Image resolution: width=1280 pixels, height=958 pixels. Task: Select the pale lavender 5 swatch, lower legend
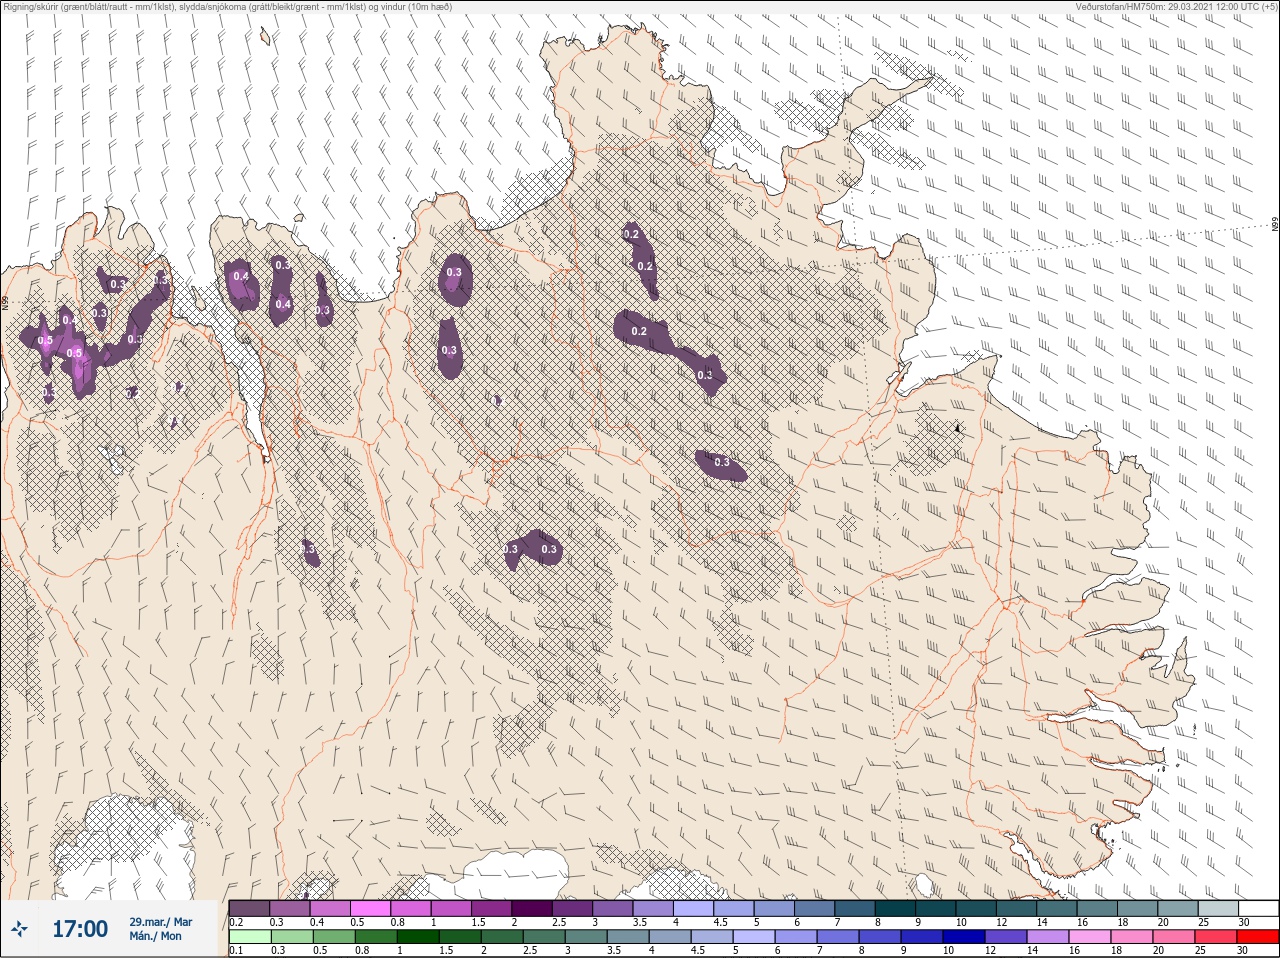point(754,937)
